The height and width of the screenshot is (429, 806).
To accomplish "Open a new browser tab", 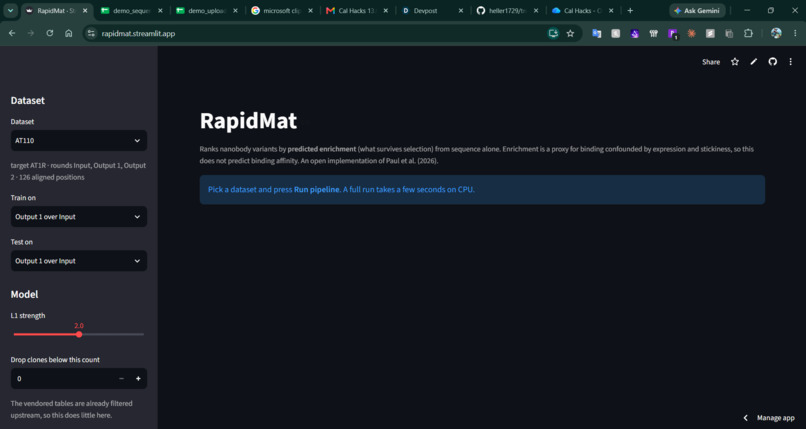I will click(x=630, y=10).
